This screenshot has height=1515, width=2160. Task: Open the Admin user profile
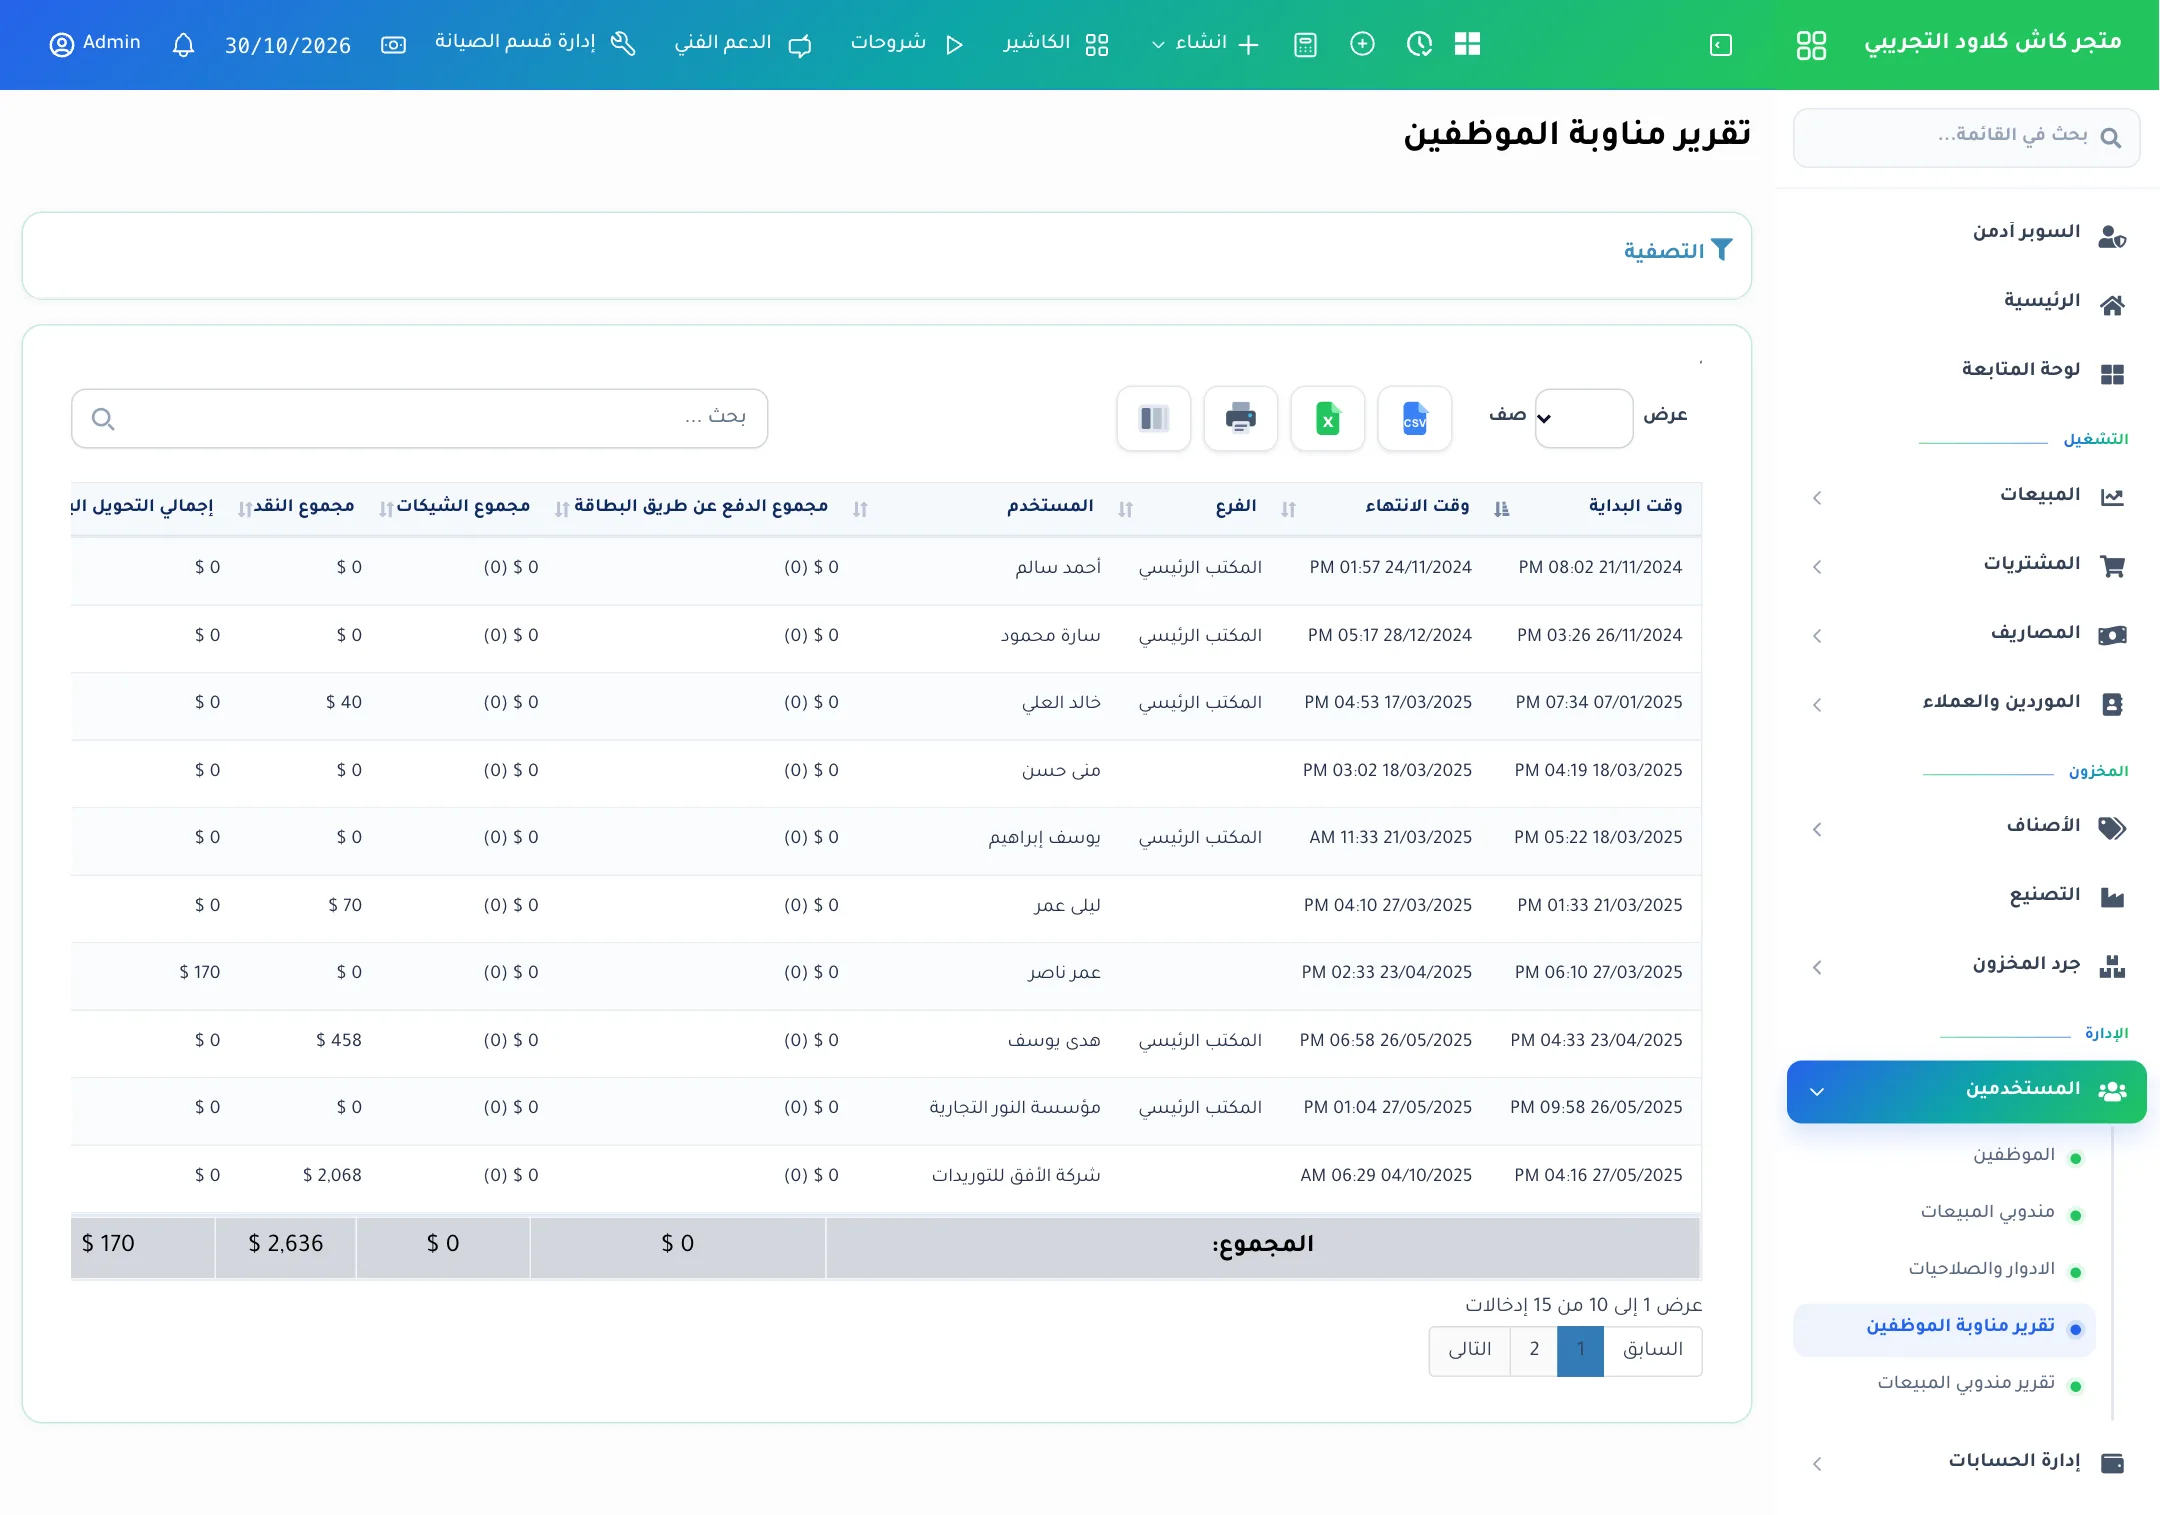point(95,44)
